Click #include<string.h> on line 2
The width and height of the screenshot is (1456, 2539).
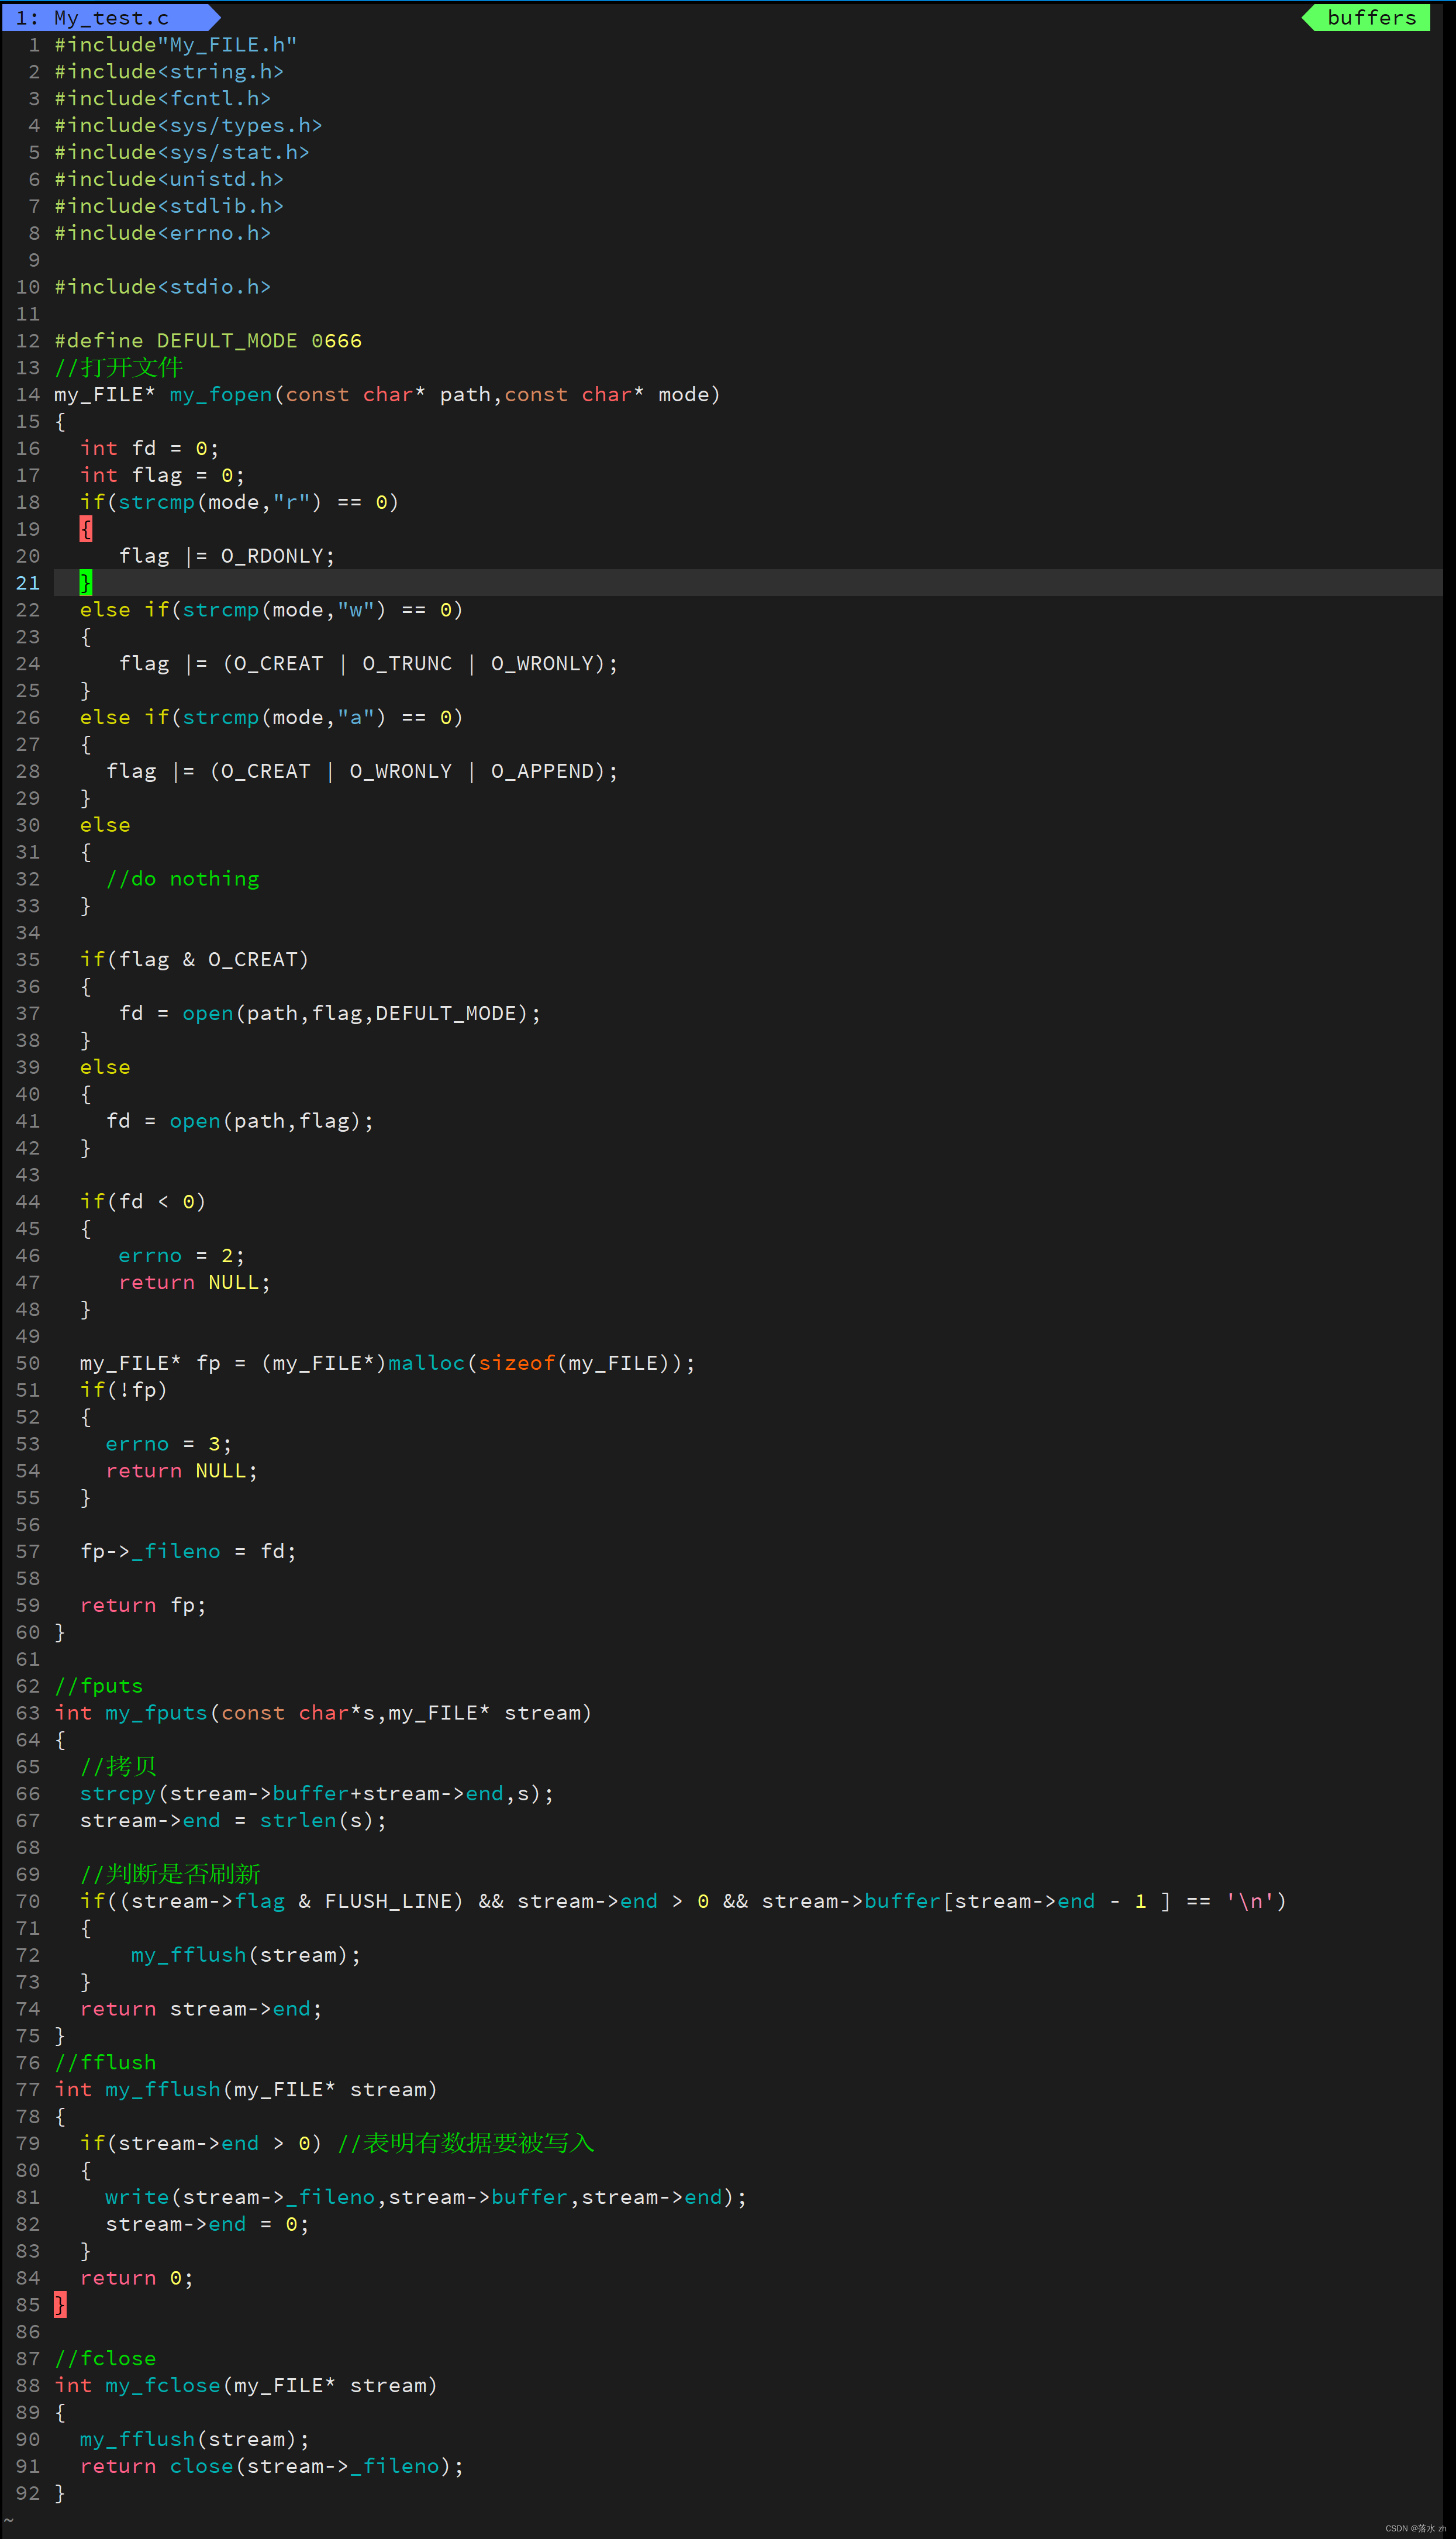coord(169,72)
